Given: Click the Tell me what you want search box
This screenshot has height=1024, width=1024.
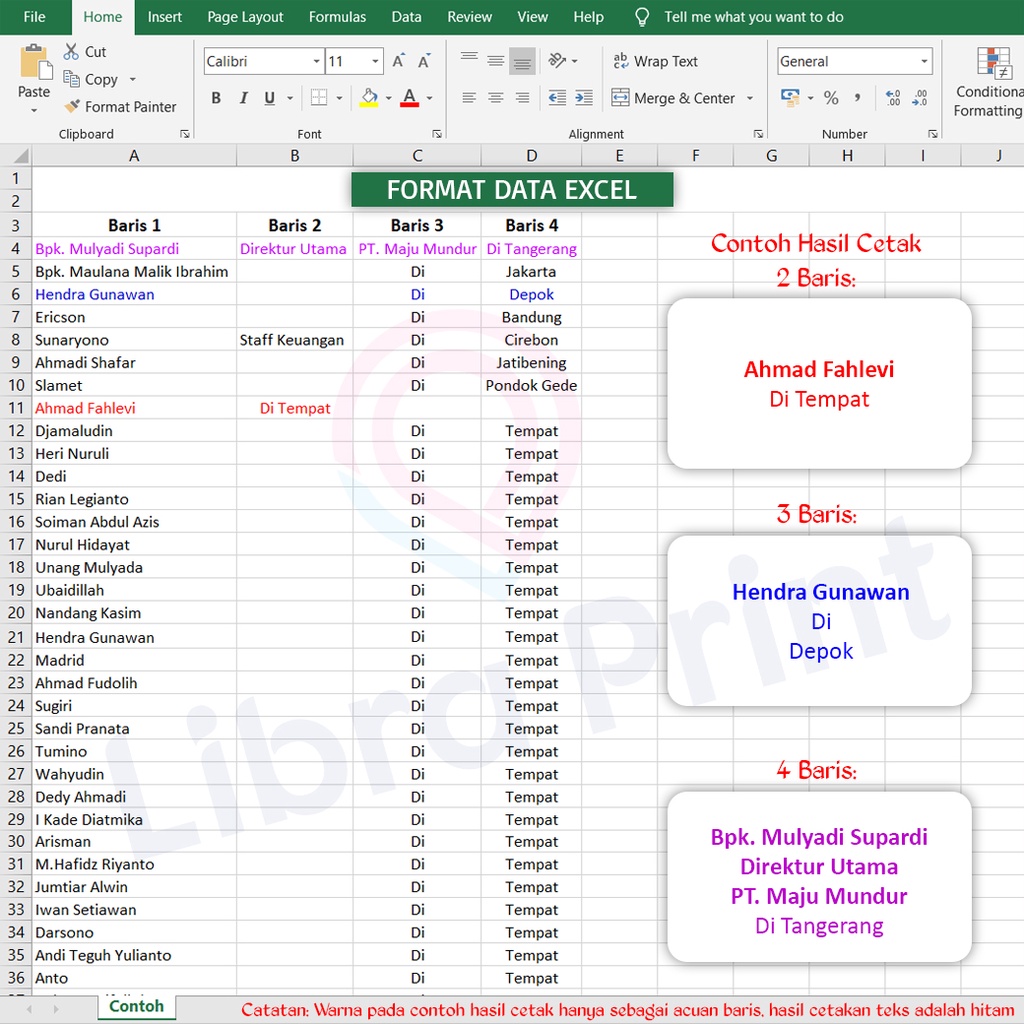Looking at the screenshot, I should [753, 17].
